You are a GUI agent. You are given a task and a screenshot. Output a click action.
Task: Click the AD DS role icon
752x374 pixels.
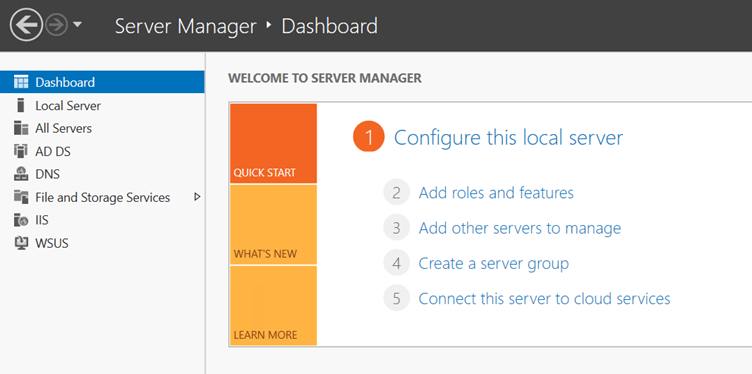tap(21, 151)
